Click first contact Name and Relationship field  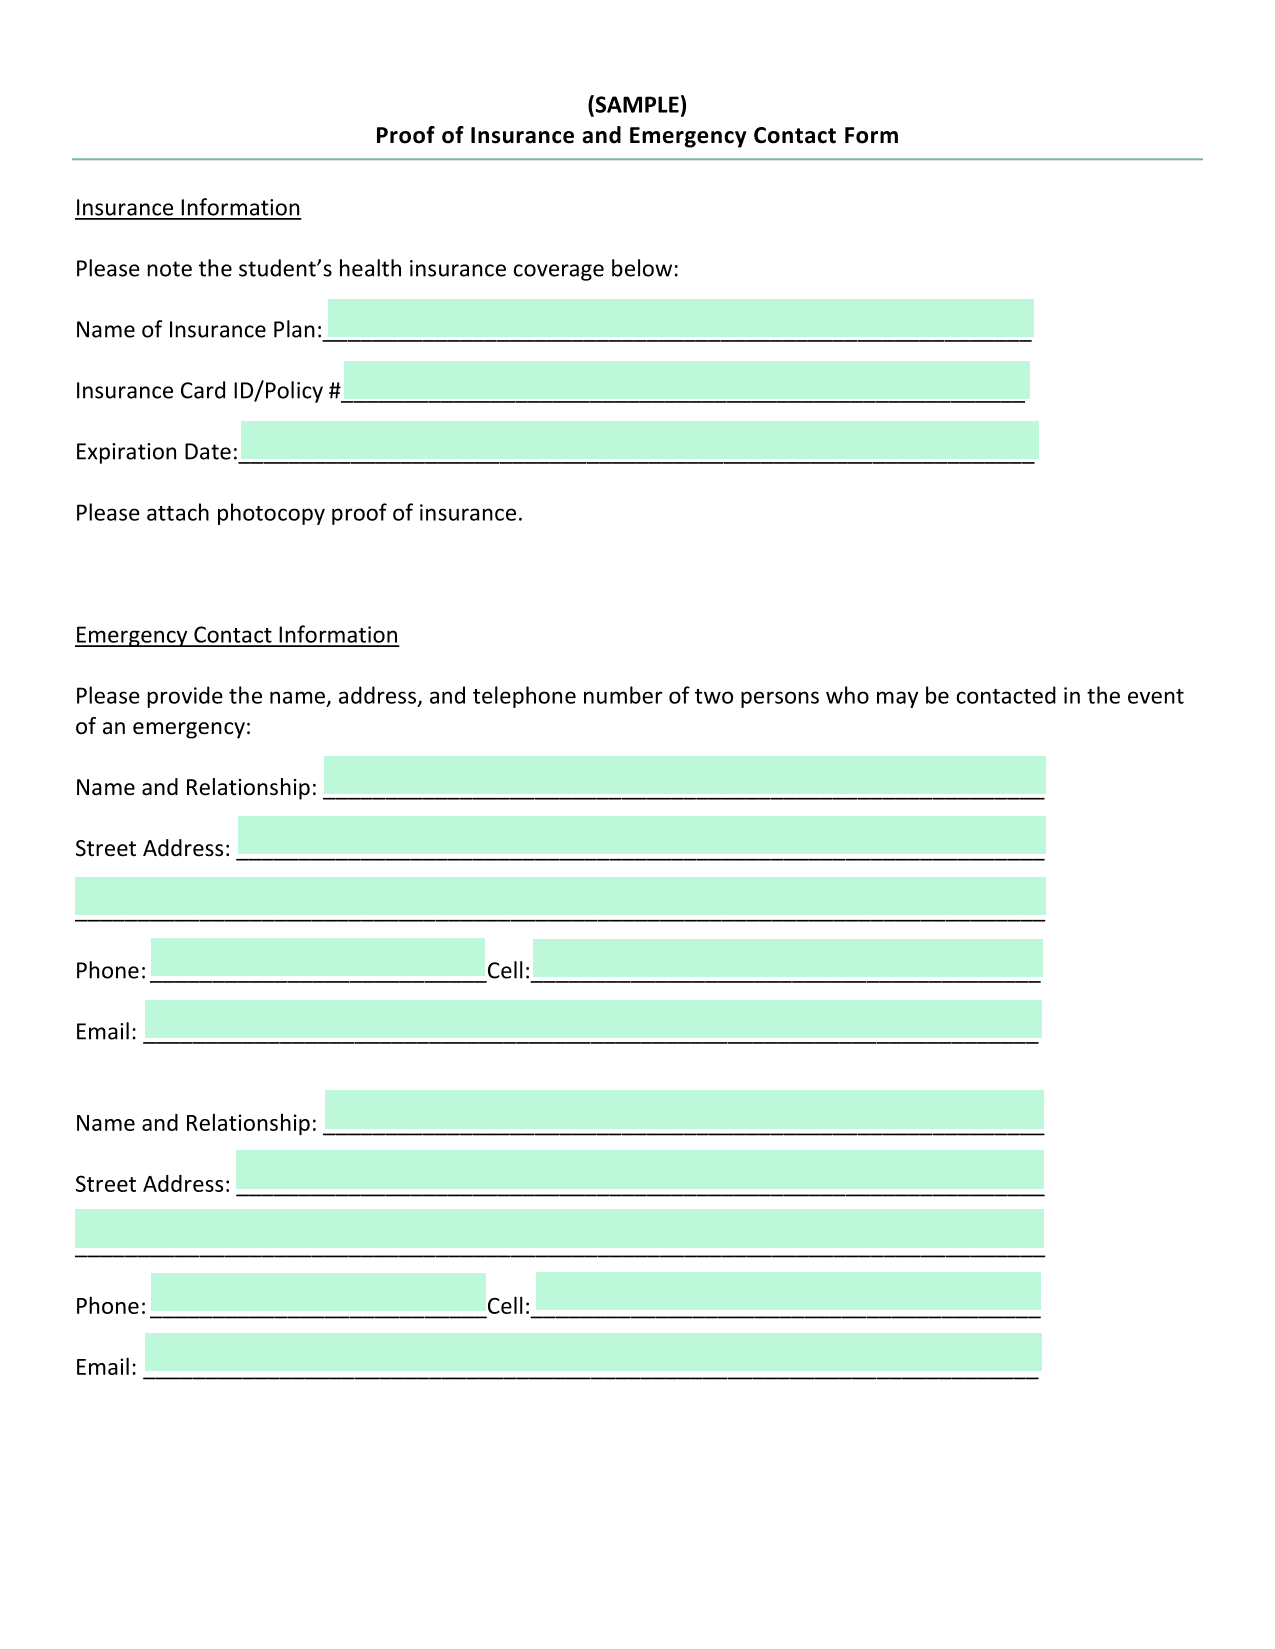[685, 775]
